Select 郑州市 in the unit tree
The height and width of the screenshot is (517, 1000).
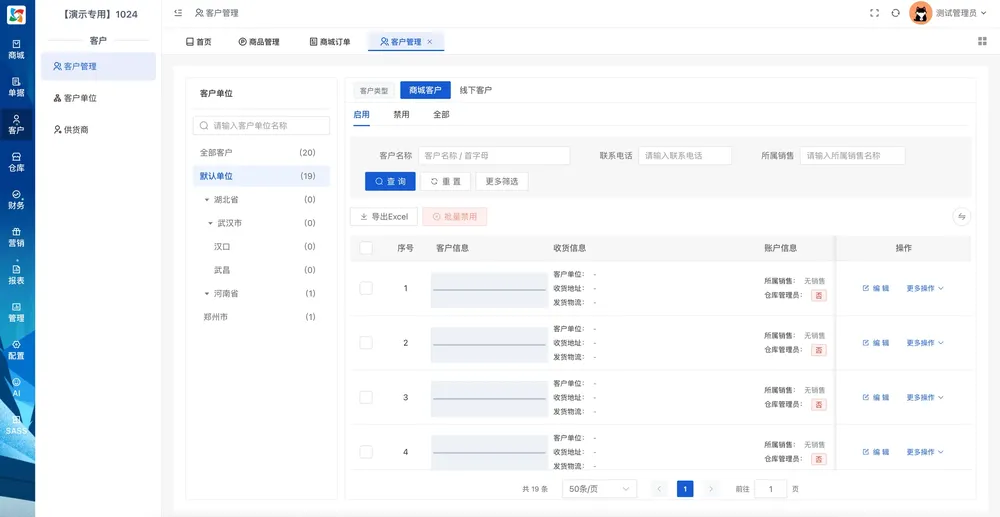pos(261,317)
